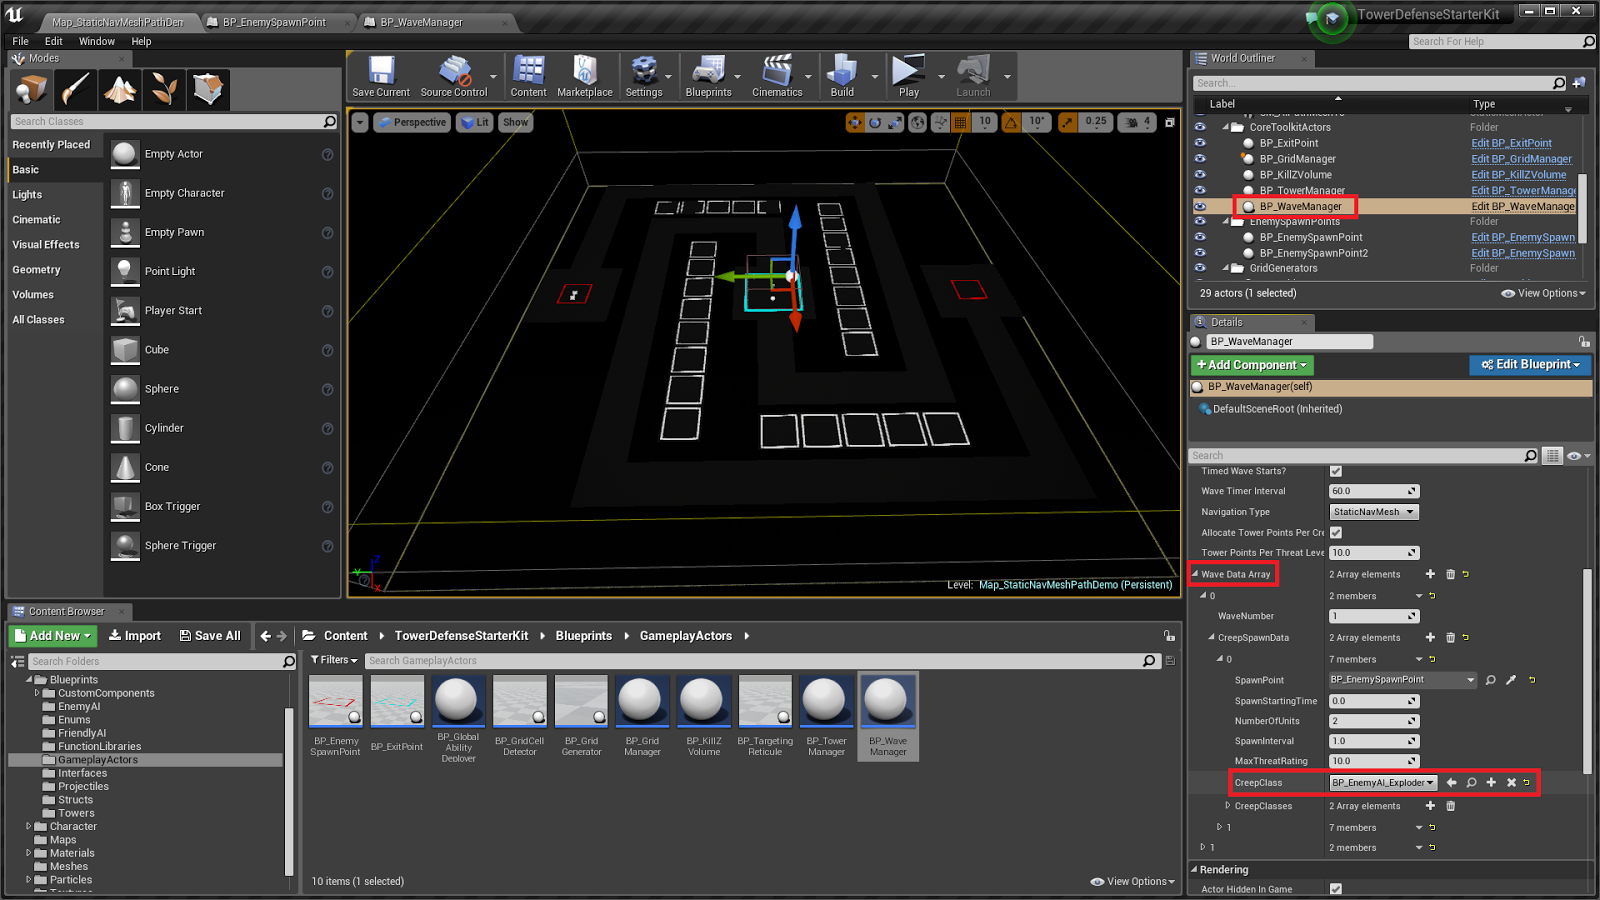Toggle viewport rotation snap icon
The height and width of the screenshot is (900, 1600).
click(1011, 122)
